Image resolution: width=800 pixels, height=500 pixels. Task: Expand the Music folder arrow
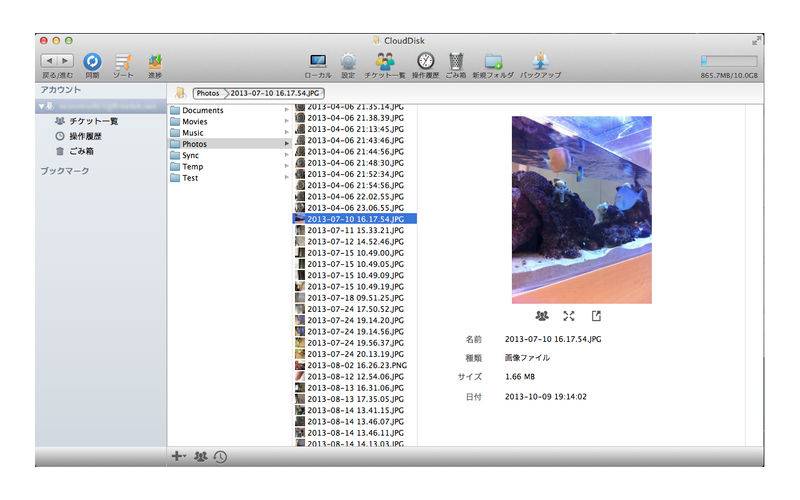(286, 133)
